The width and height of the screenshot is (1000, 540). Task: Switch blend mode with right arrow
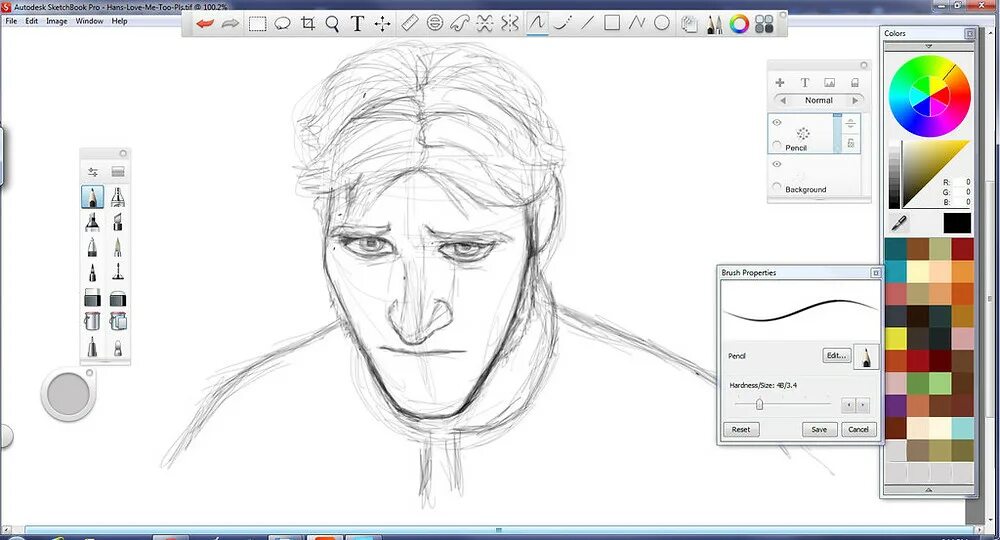(855, 100)
